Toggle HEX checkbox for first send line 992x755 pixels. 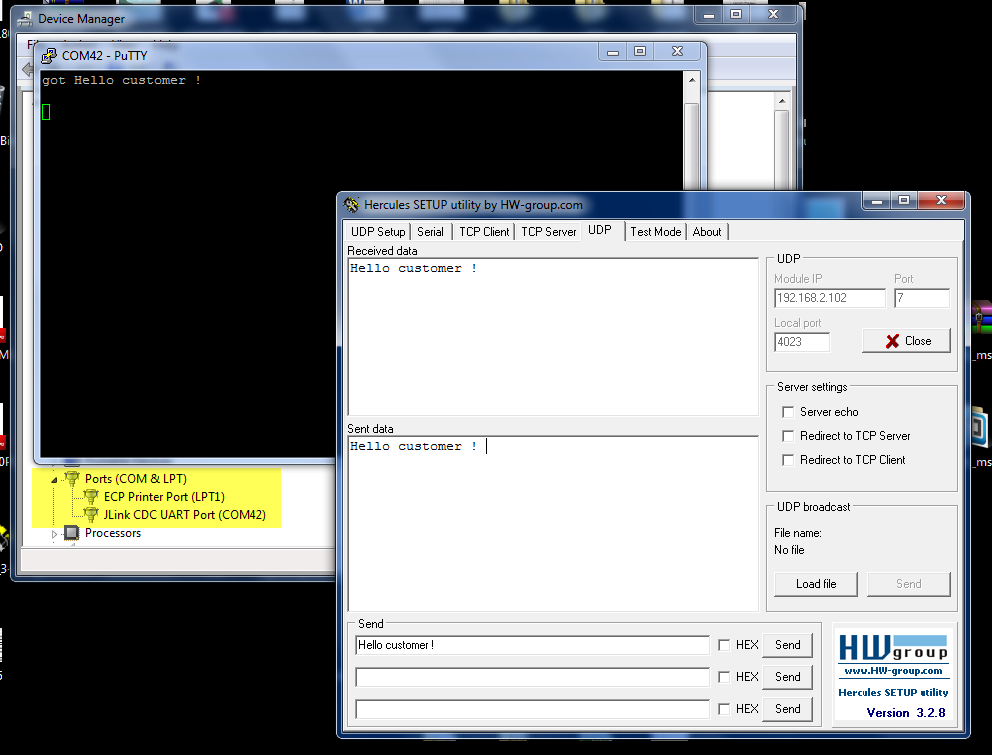click(x=724, y=645)
